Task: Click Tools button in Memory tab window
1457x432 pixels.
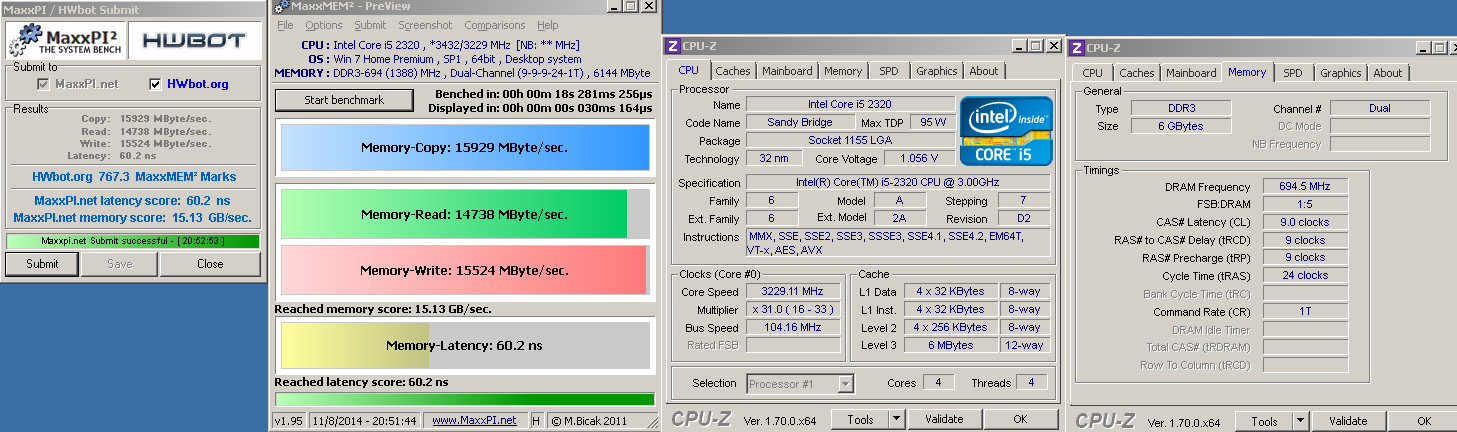Action: [1264, 421]
